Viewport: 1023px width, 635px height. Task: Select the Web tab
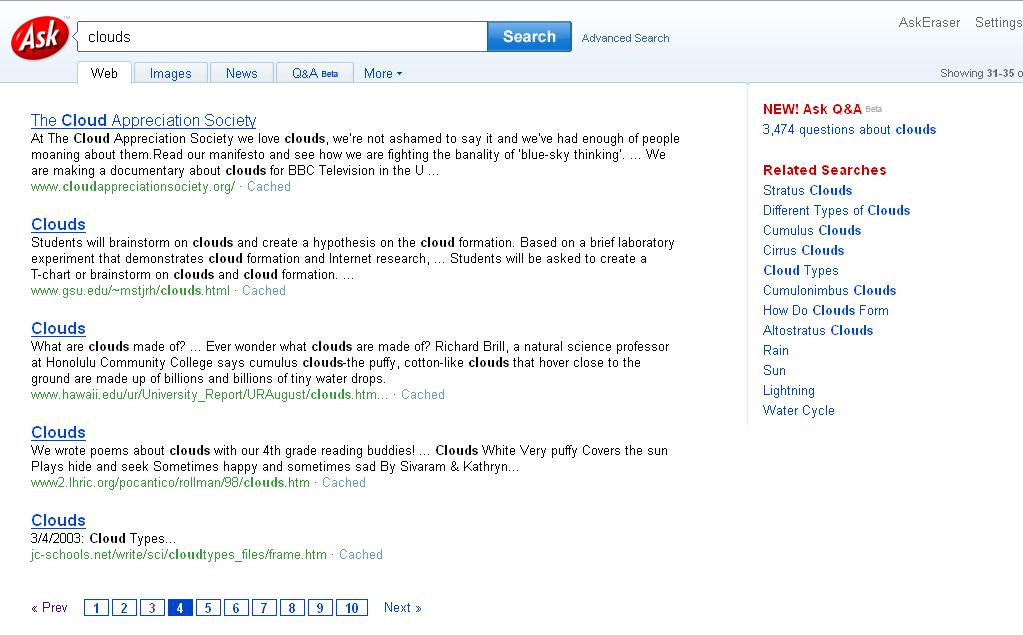[104, 73]
